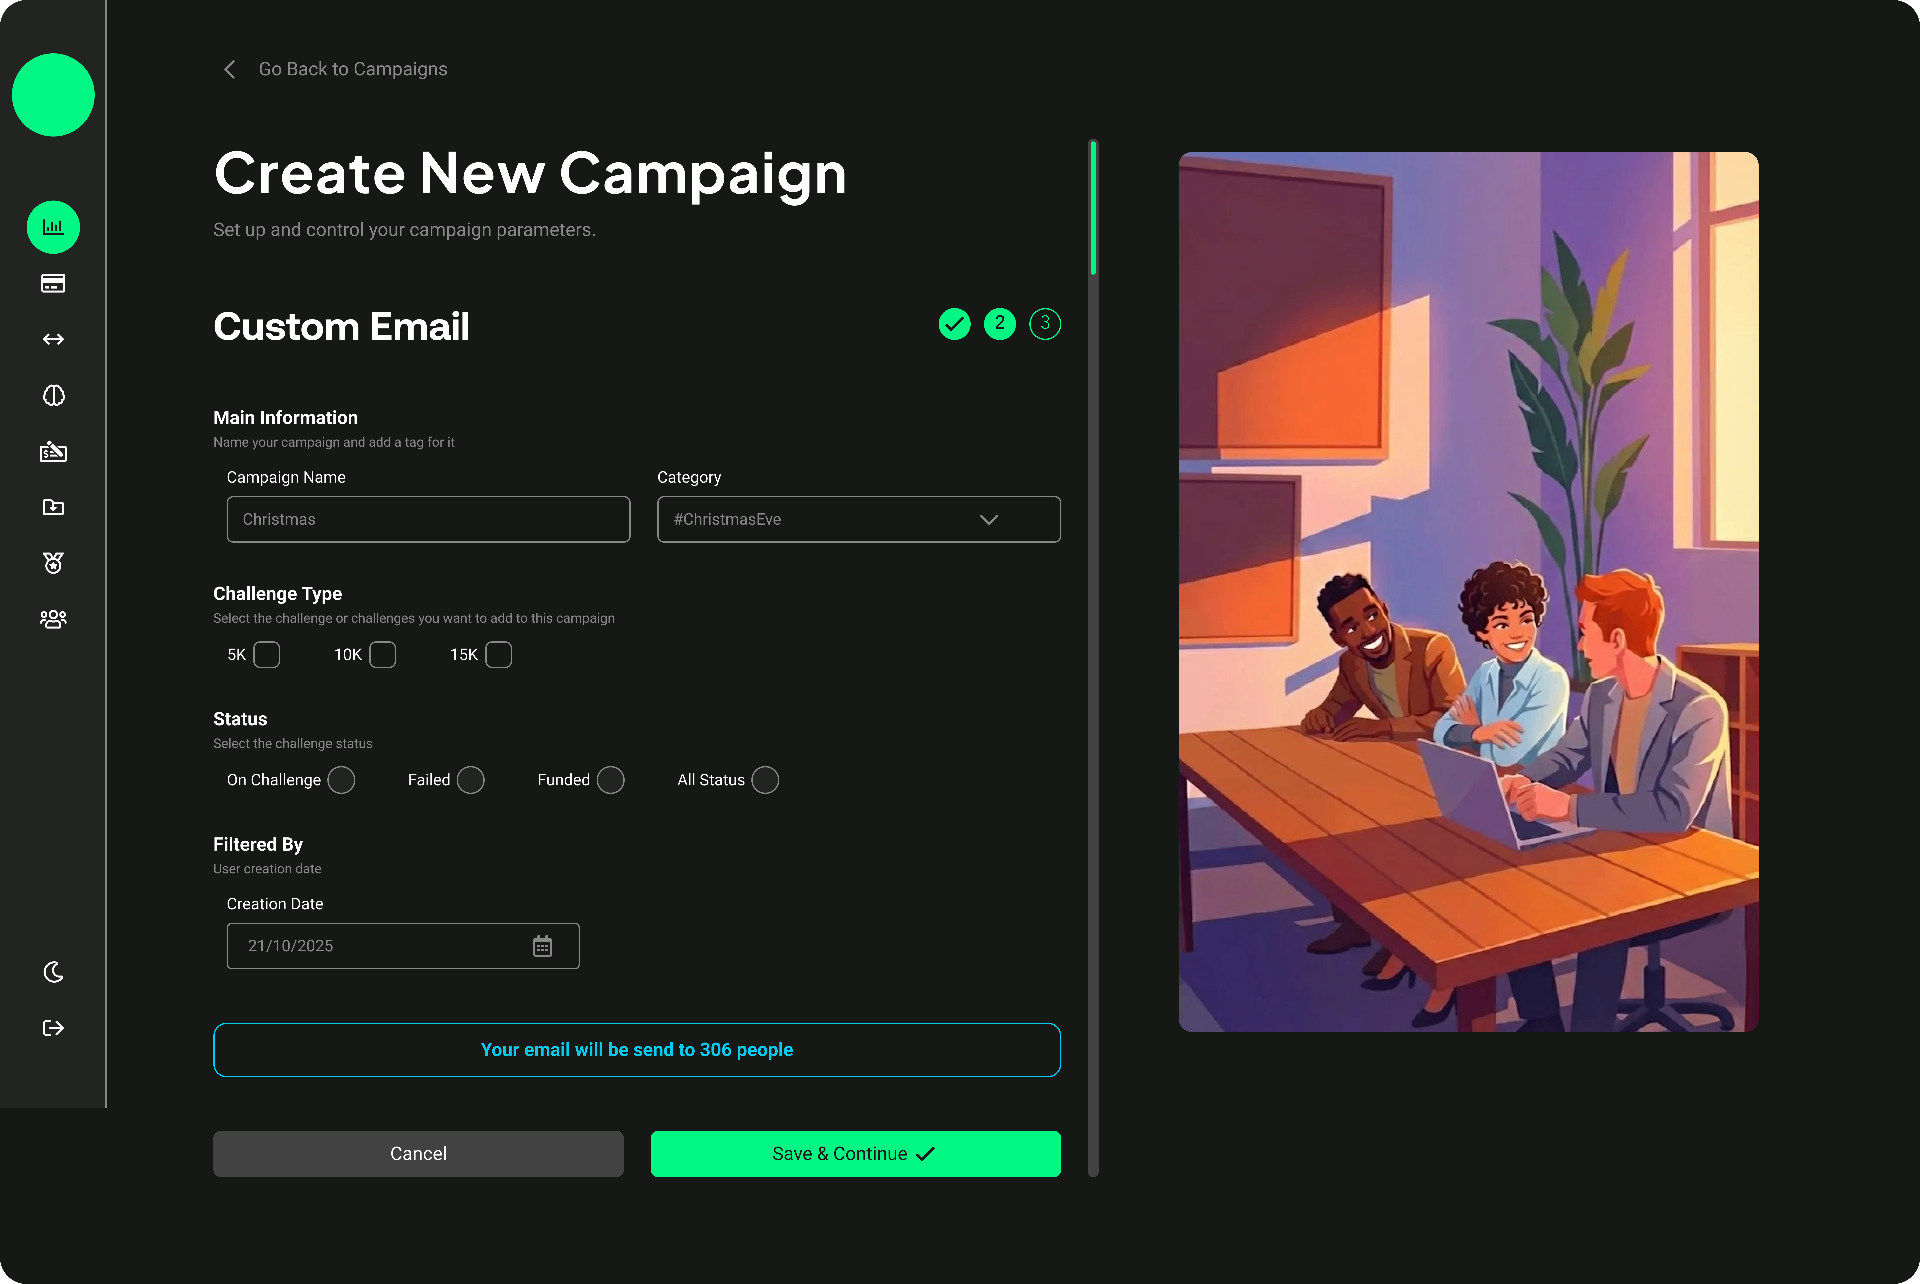Click completed step one checkmark indicator

point(955,324)
